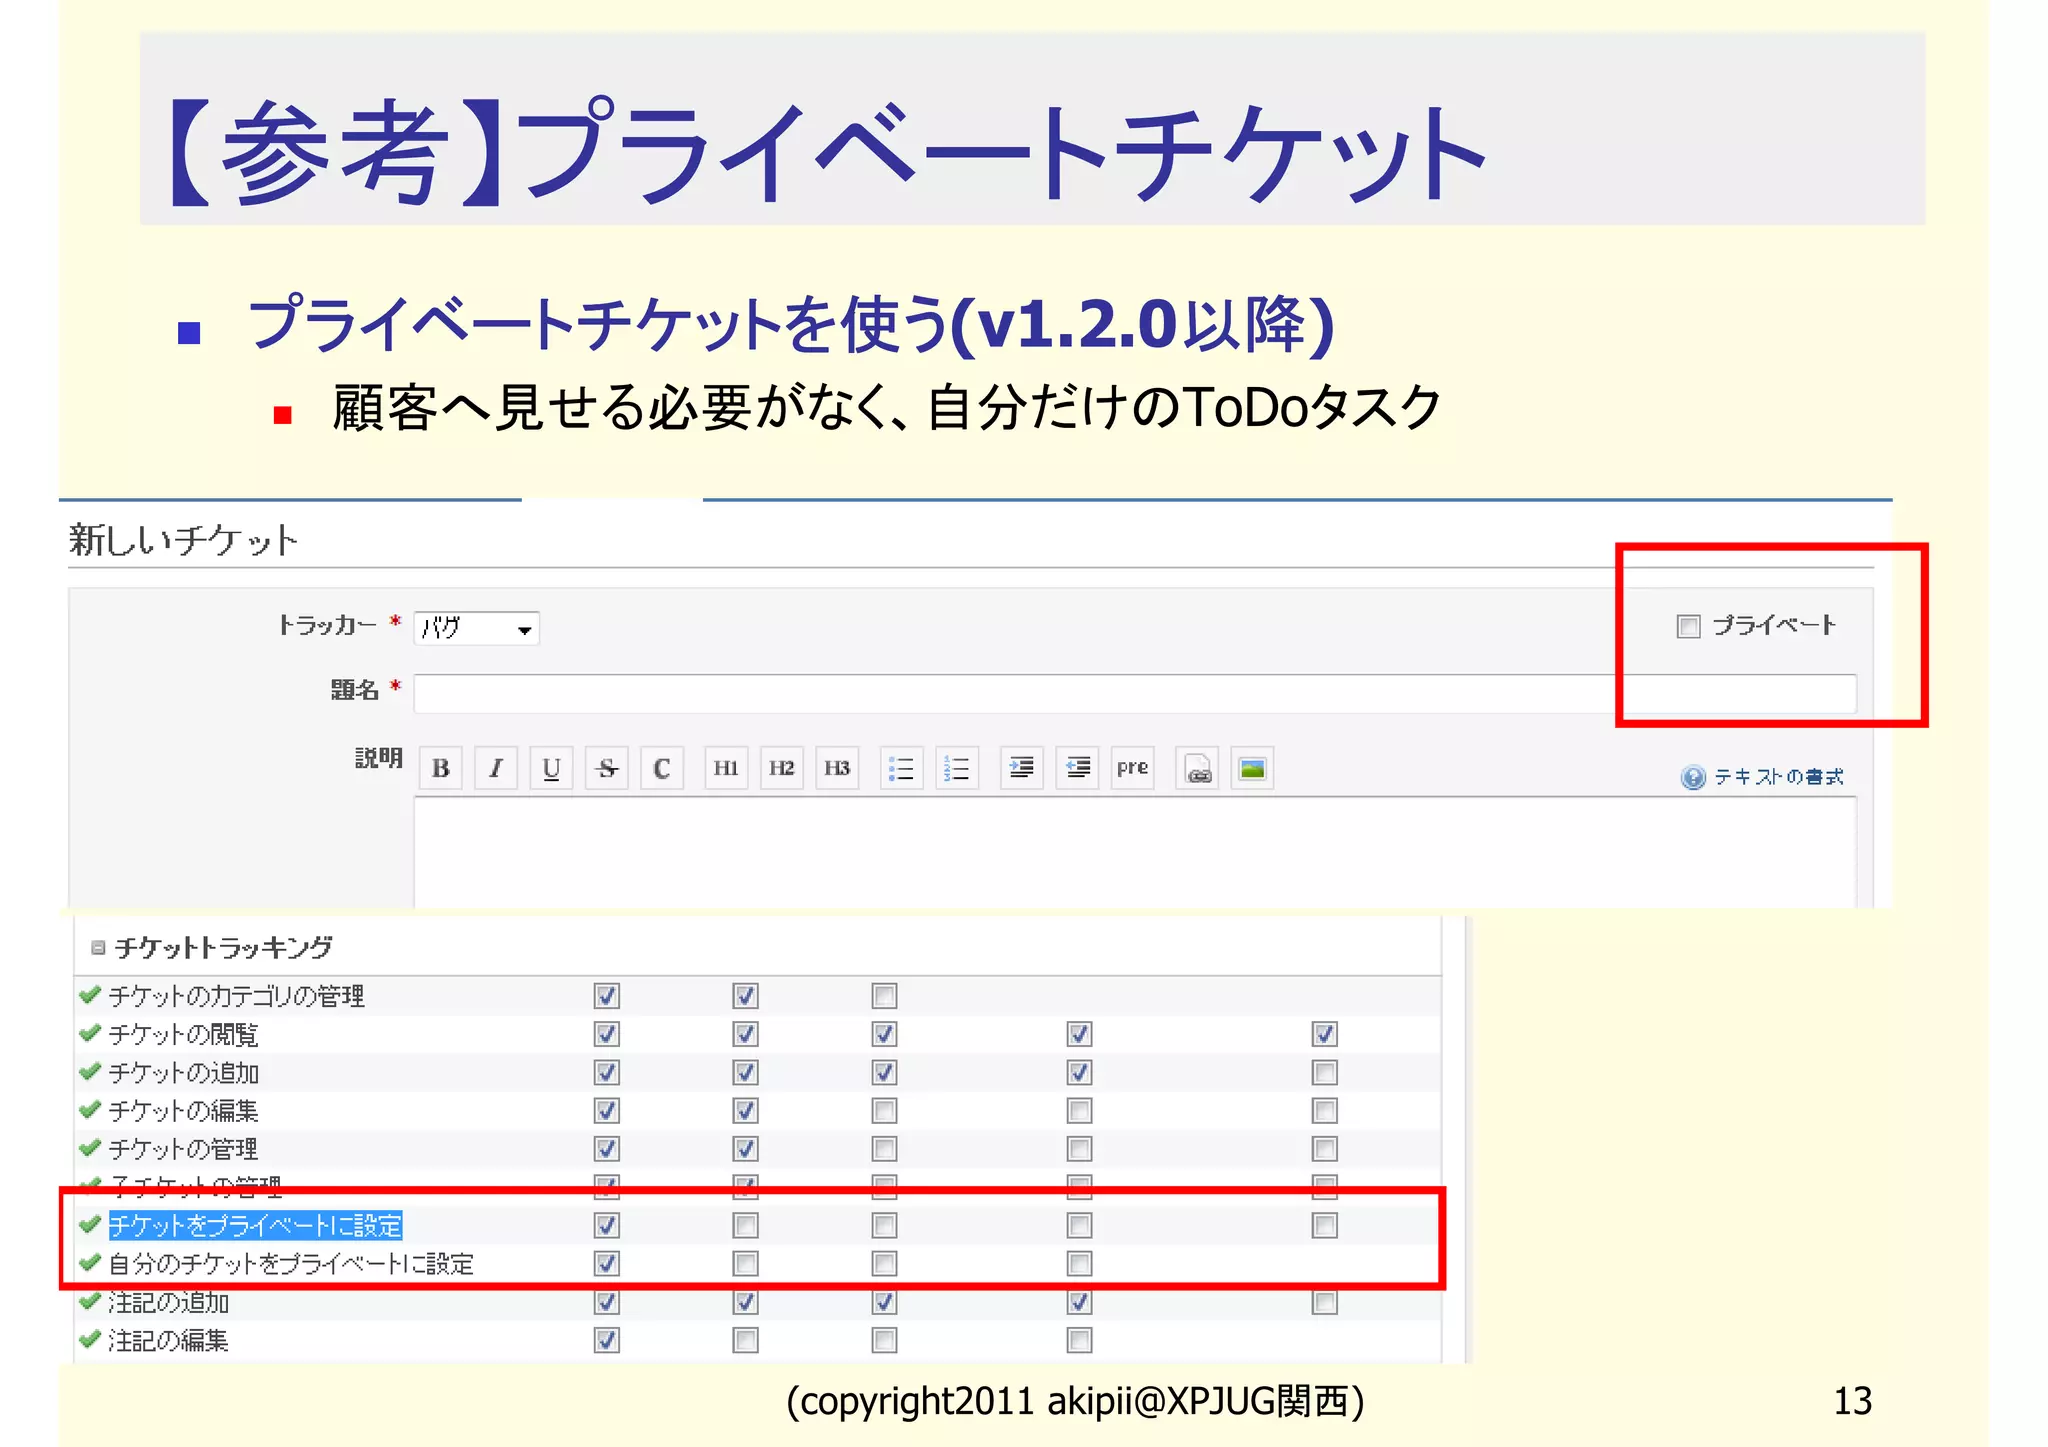2048x1447 pixels.
Task: Apply Heading 3 with H3 button
Action: pyautogui.click(x=837, y=768)
